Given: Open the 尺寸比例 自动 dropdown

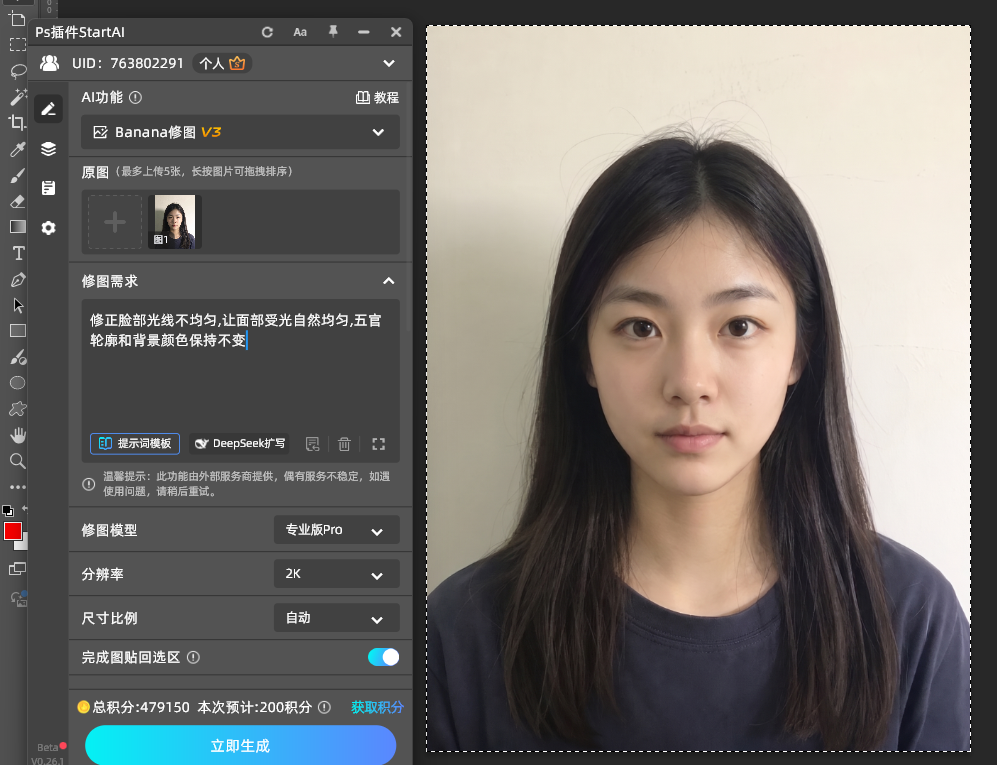Looking at the screenshot, I should click(336, 618).
